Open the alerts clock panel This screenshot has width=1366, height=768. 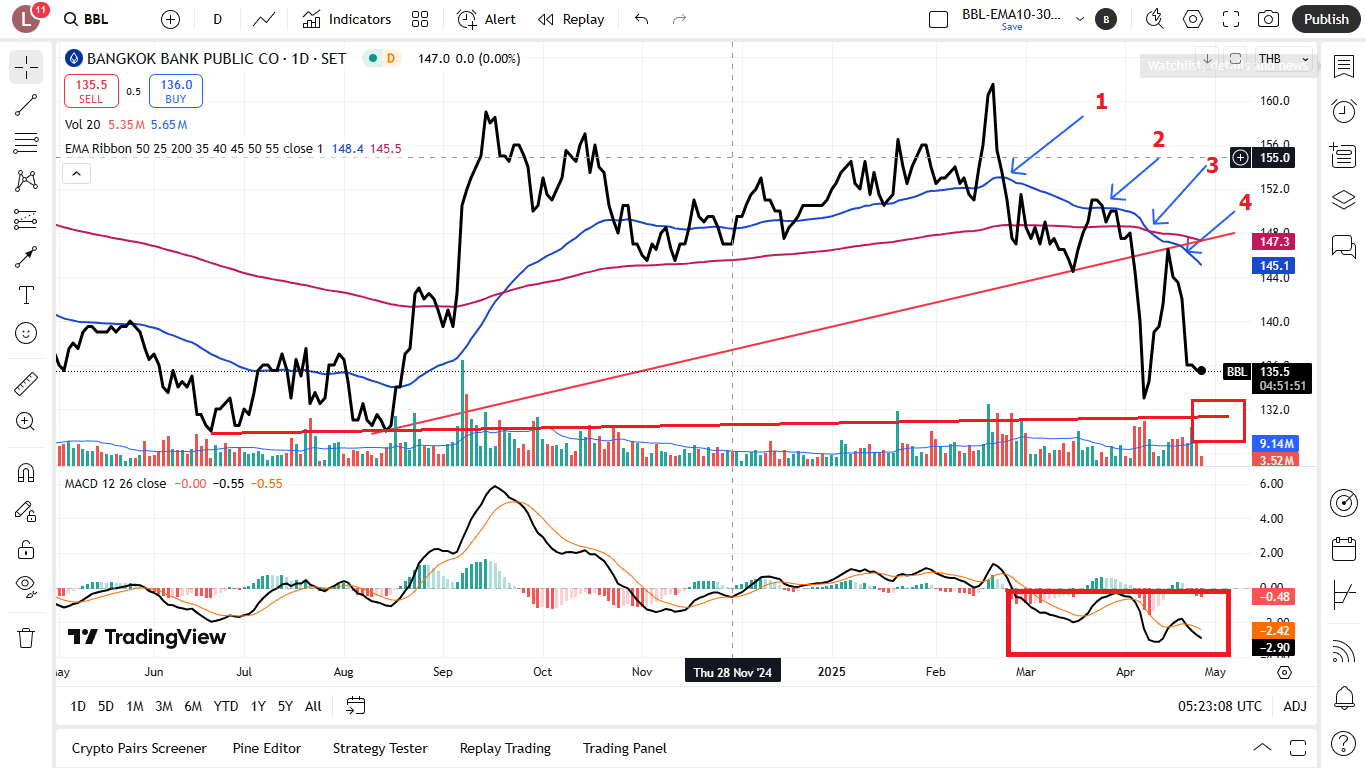(1343, 110)
